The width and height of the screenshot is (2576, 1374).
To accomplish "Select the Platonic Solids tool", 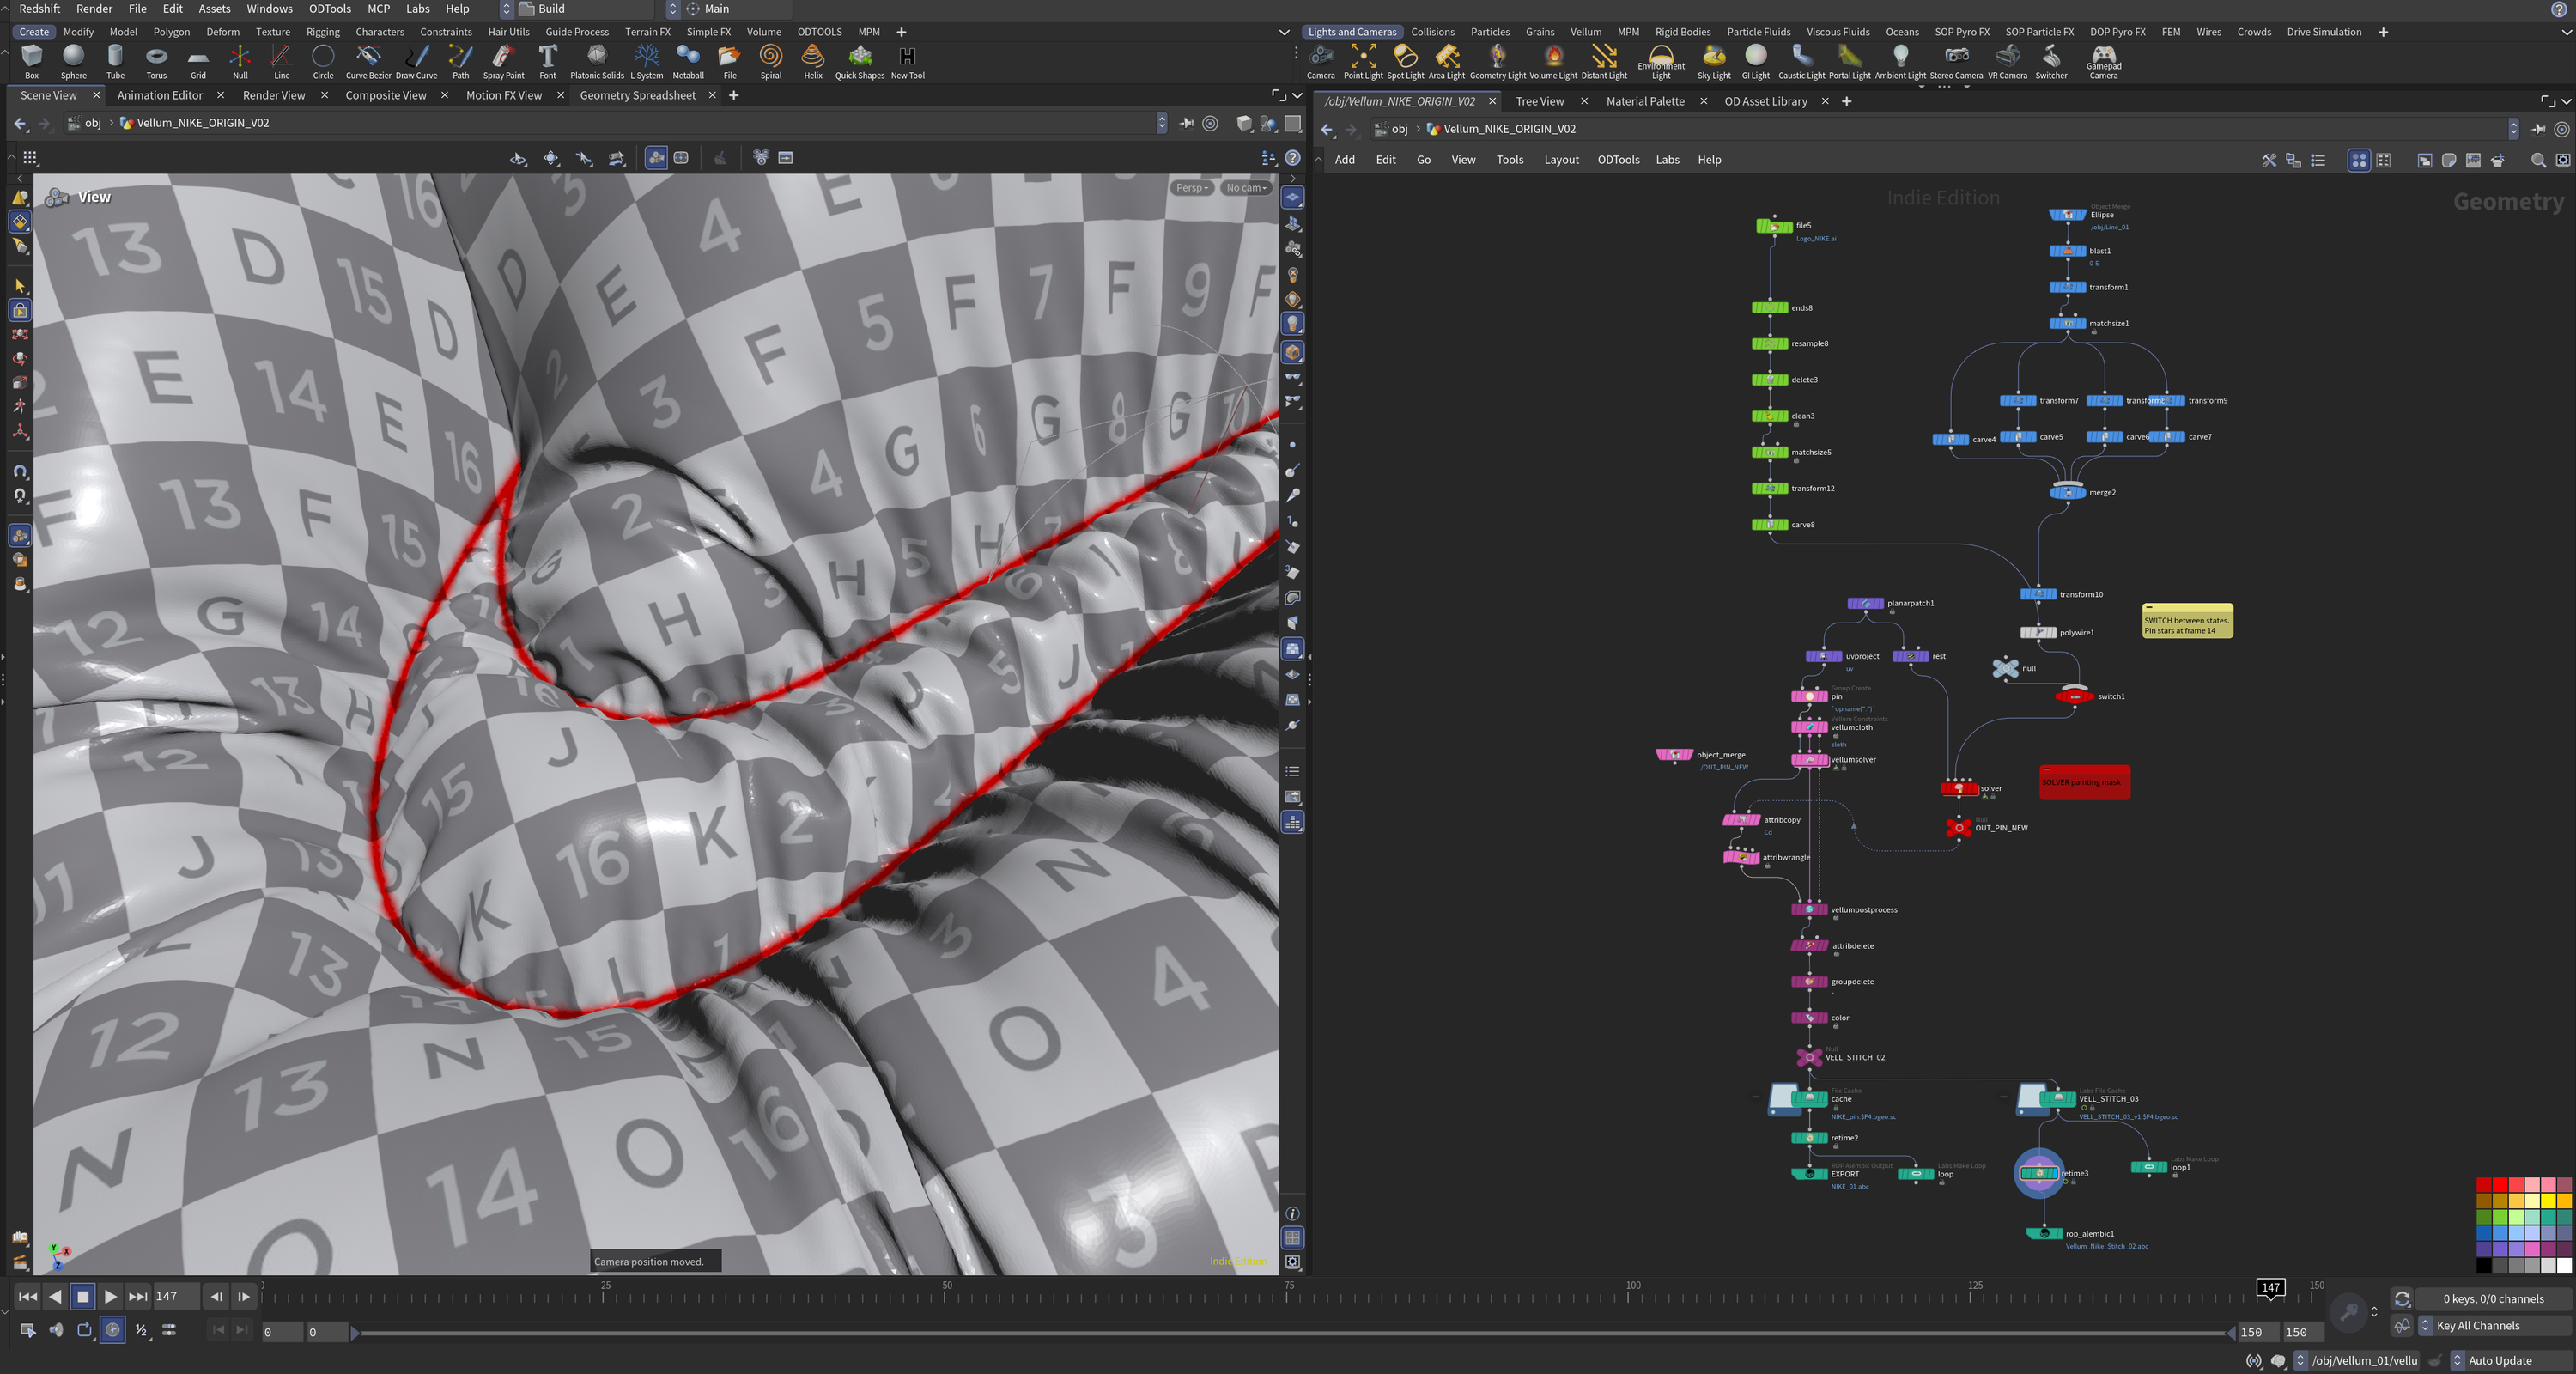I will pos(597,61).
